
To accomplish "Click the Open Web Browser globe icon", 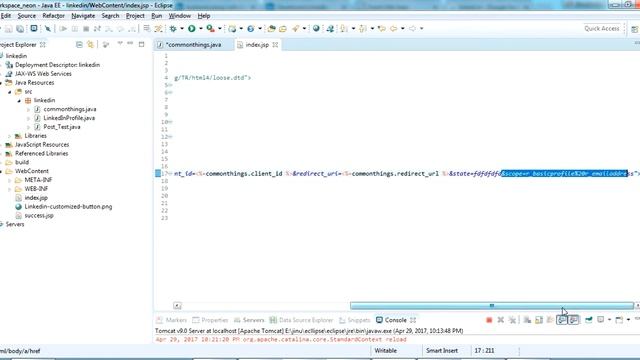I will pyautogui.click(x=316, y=29).
